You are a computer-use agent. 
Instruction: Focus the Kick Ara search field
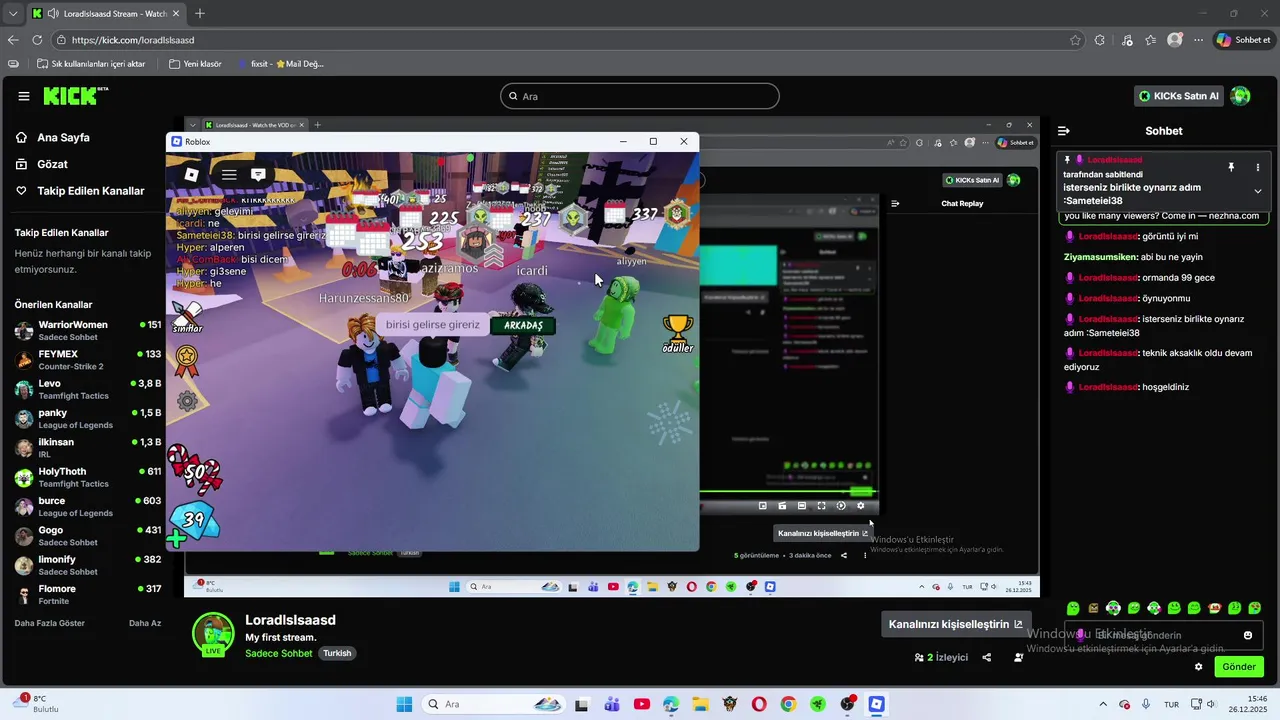pos(640,96)
